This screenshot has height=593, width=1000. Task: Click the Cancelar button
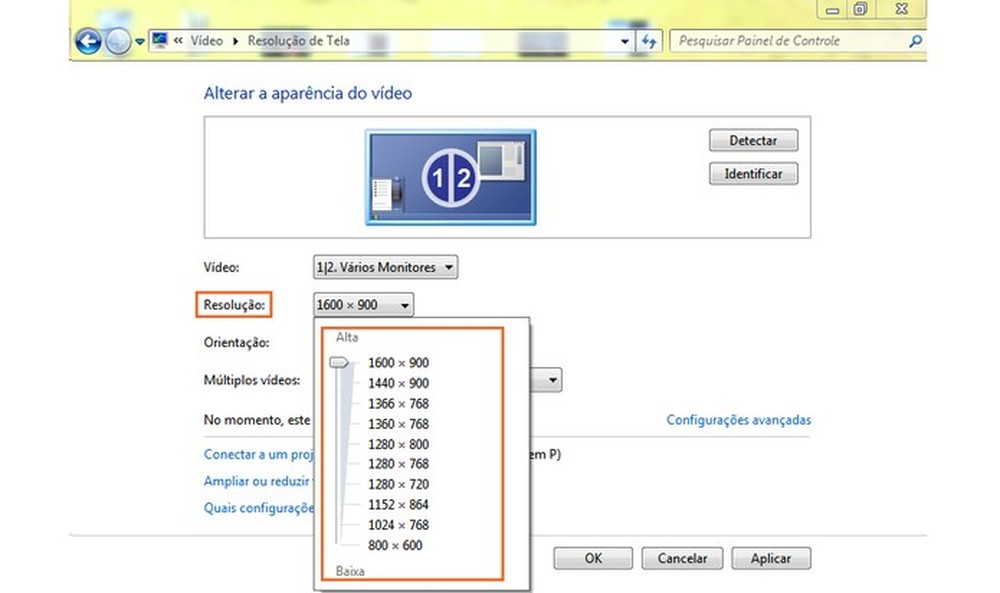click(x=682, y=558)
